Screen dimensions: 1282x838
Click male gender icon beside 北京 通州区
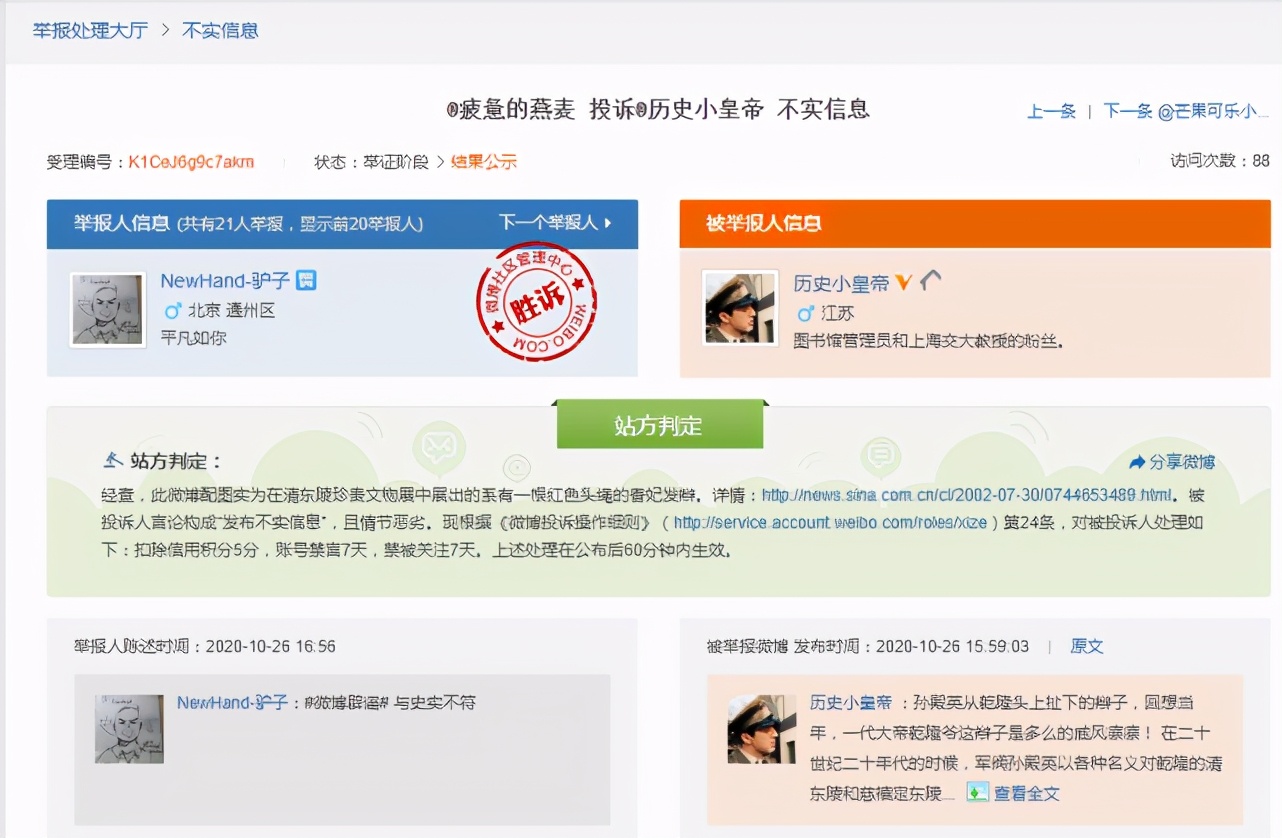(x=172, y=311)
